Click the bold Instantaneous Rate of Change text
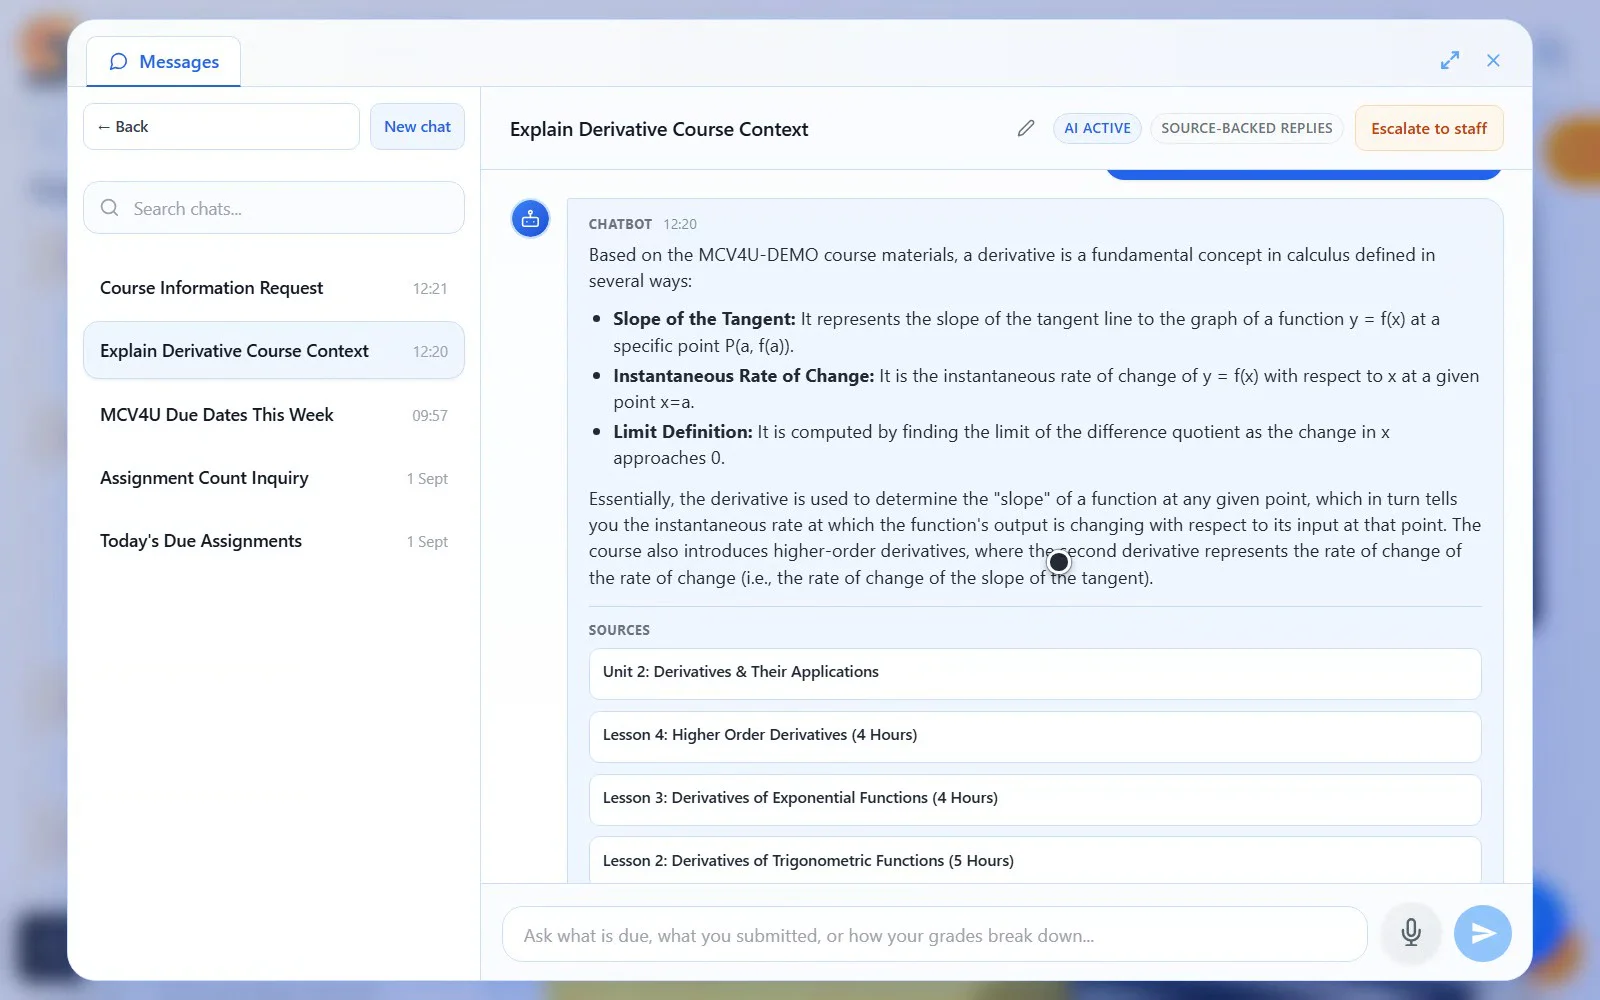This screenshot has width=1600, height=1000. (744, 376)
